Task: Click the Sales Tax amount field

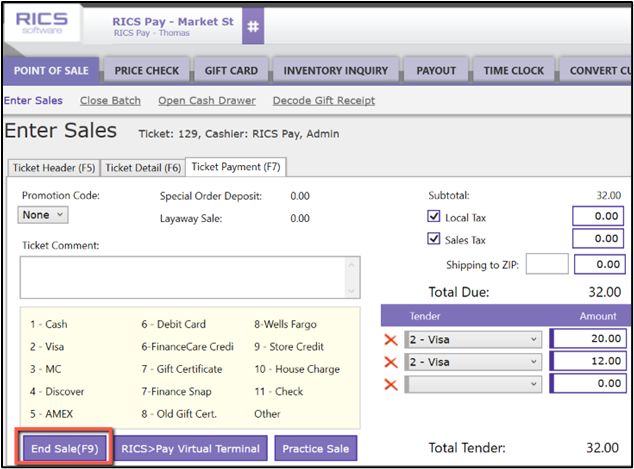Action: point(598,239)
